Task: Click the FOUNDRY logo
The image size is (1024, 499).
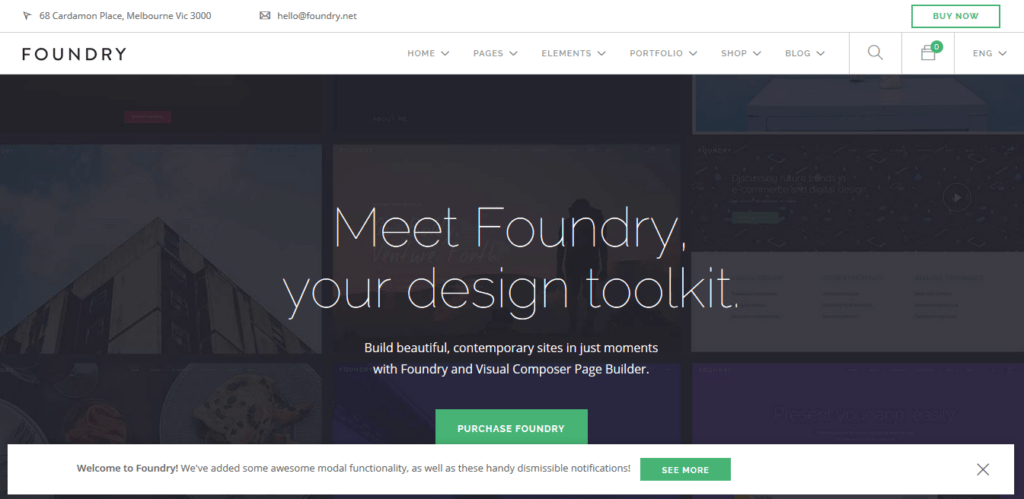Action: (74, 54)
